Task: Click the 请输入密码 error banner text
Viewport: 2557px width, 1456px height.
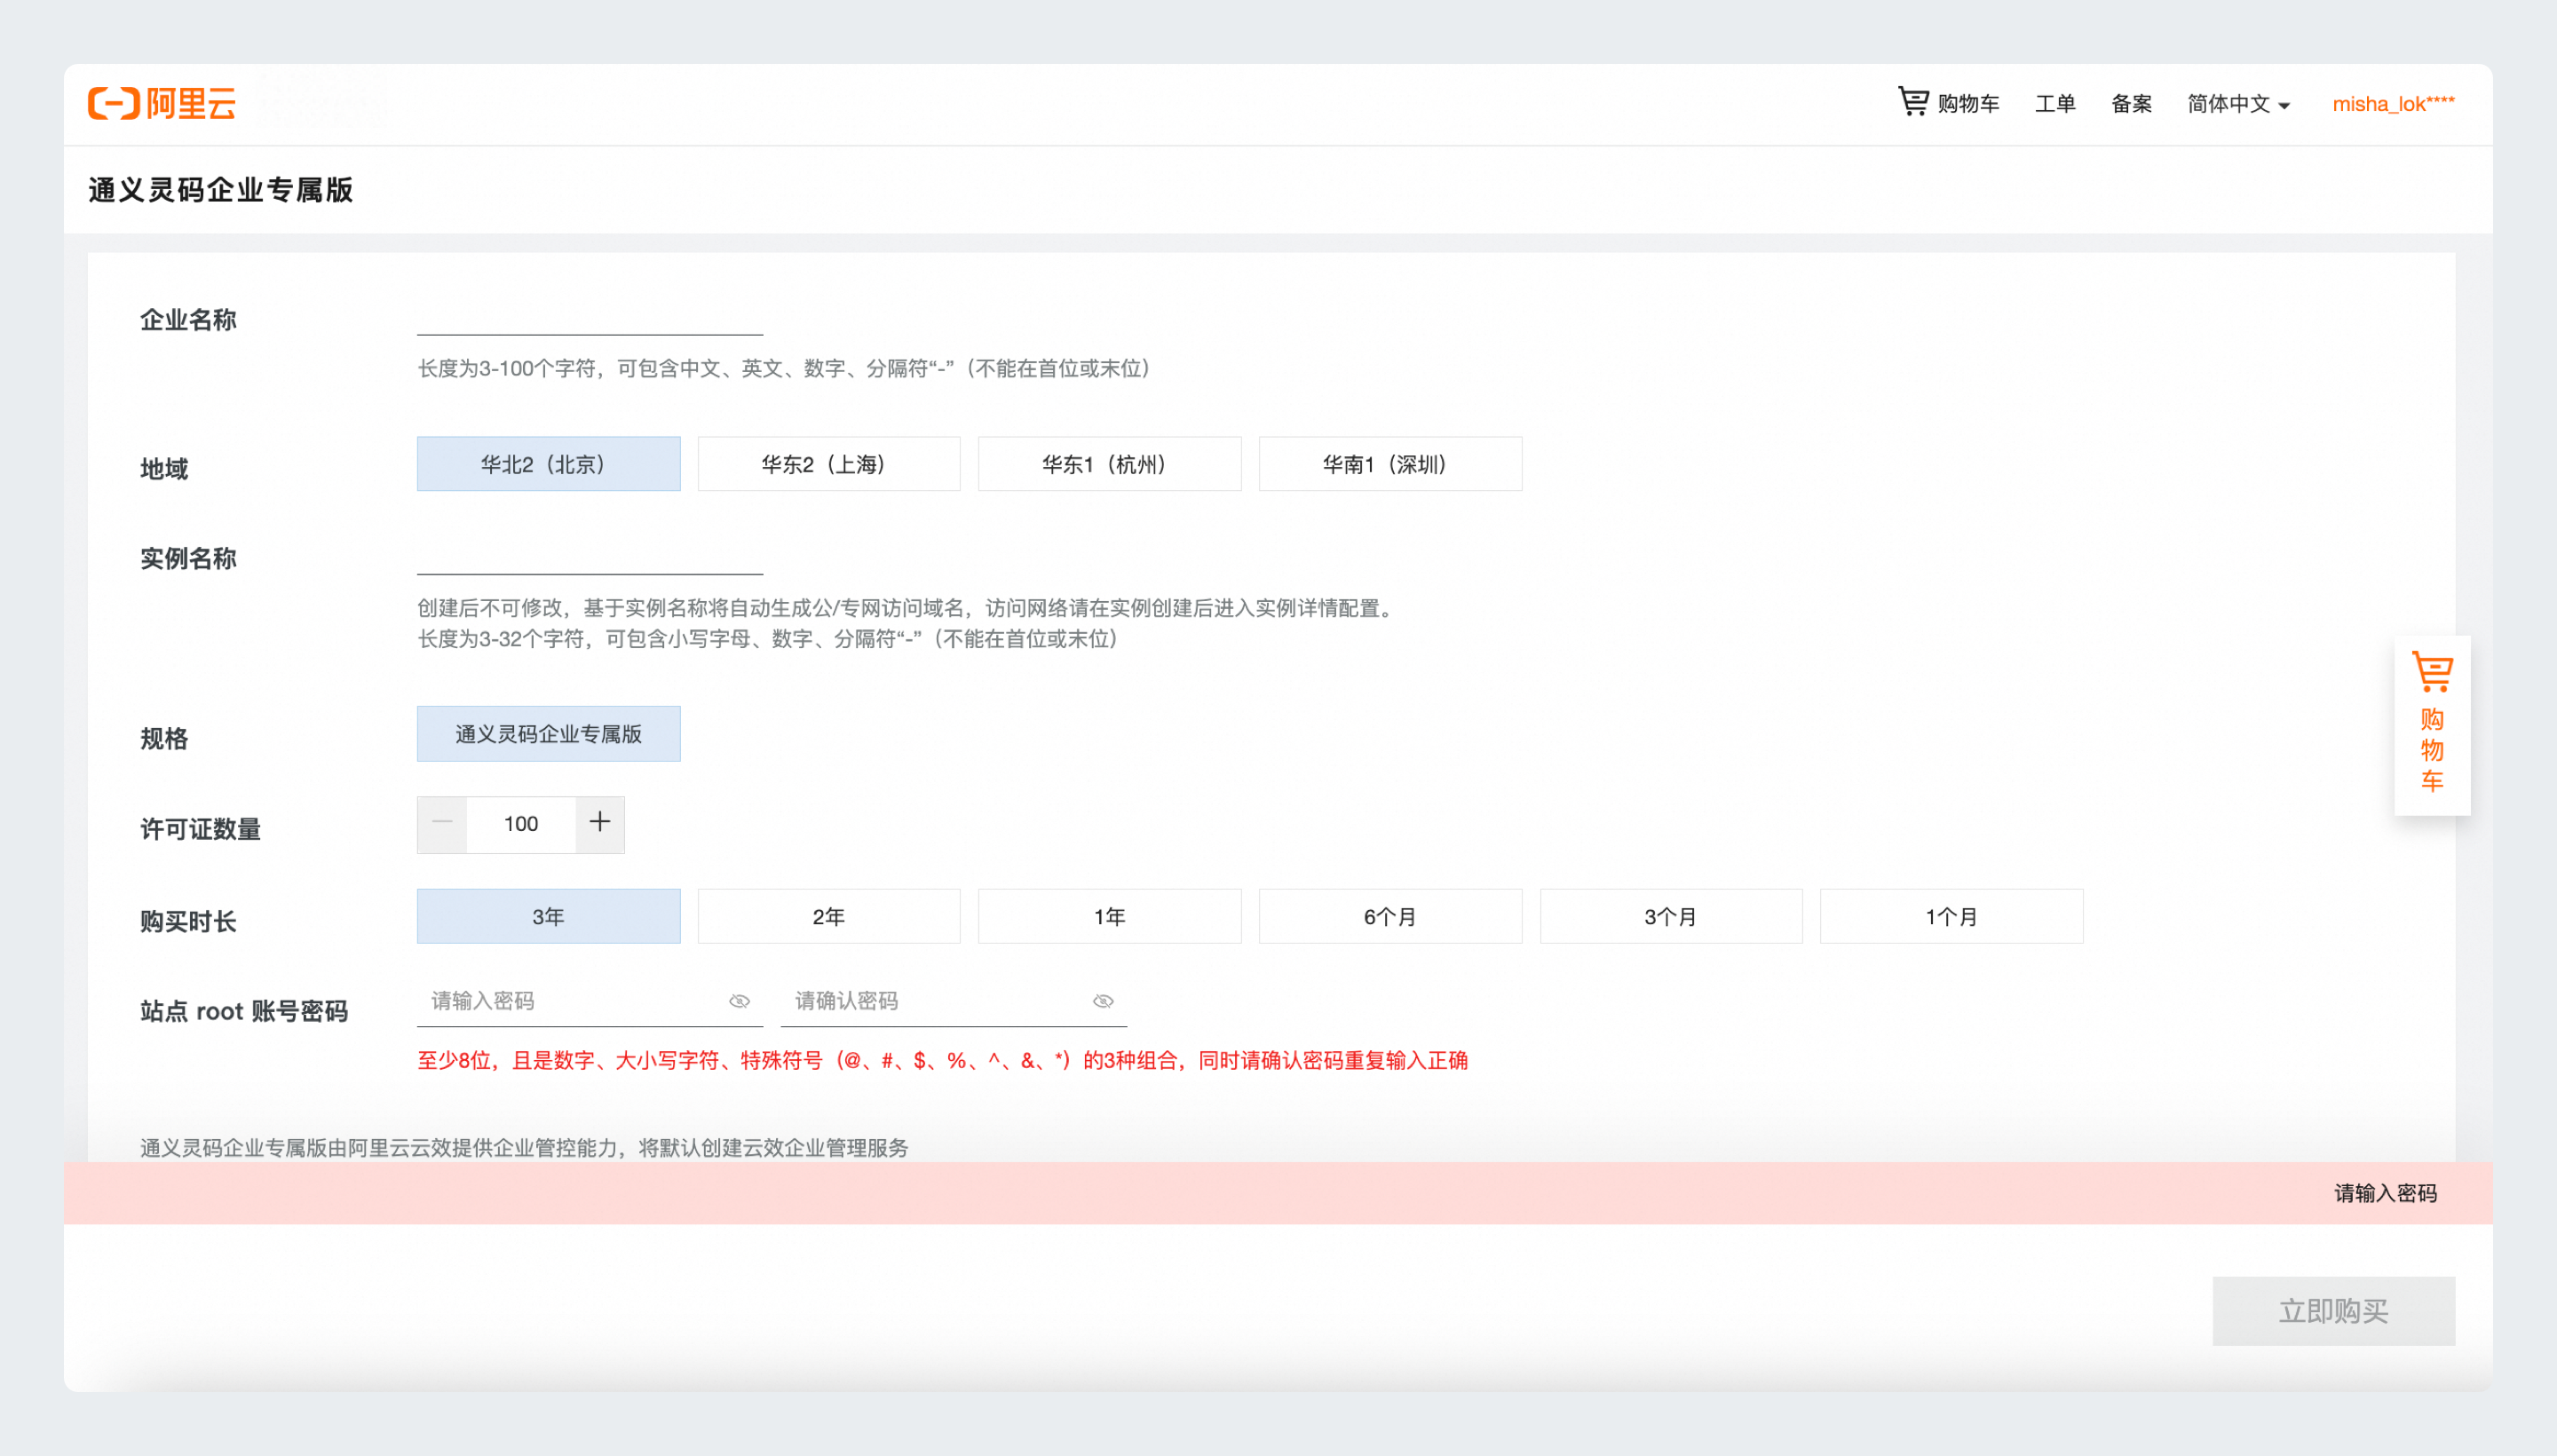Action: coord(2385,1193)
